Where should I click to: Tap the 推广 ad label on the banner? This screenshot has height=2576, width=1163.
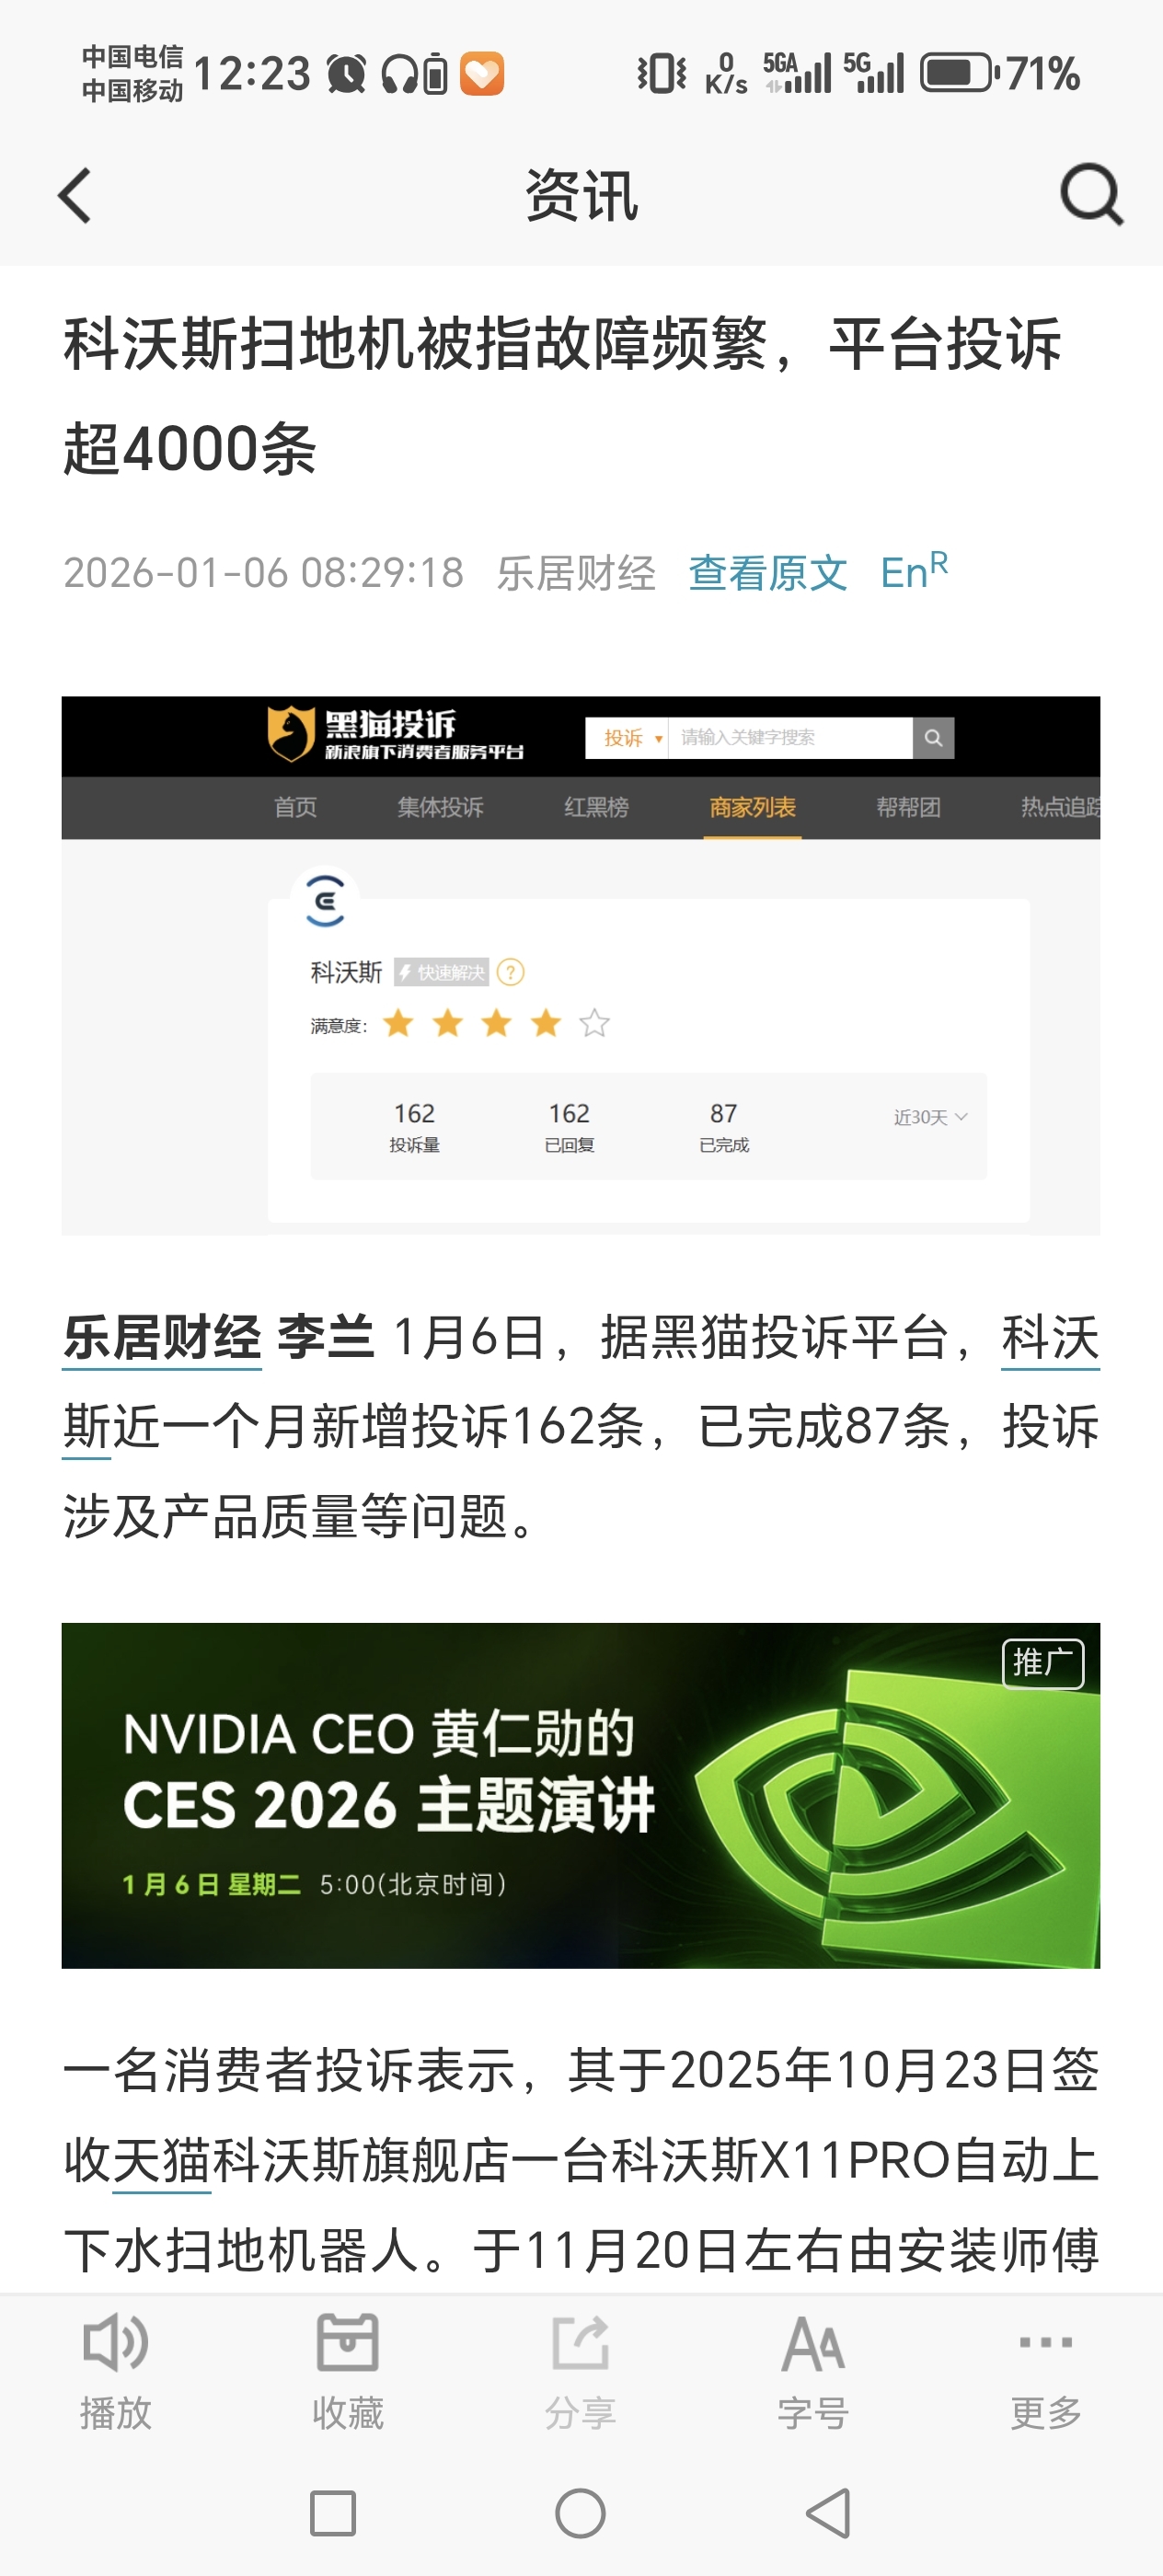(1043, 1663)
